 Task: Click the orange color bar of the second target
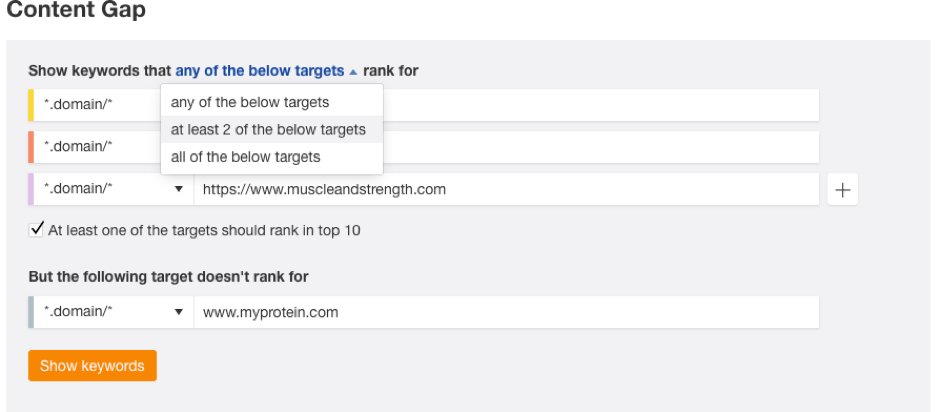pyautogui.click(x=31, y=147)
